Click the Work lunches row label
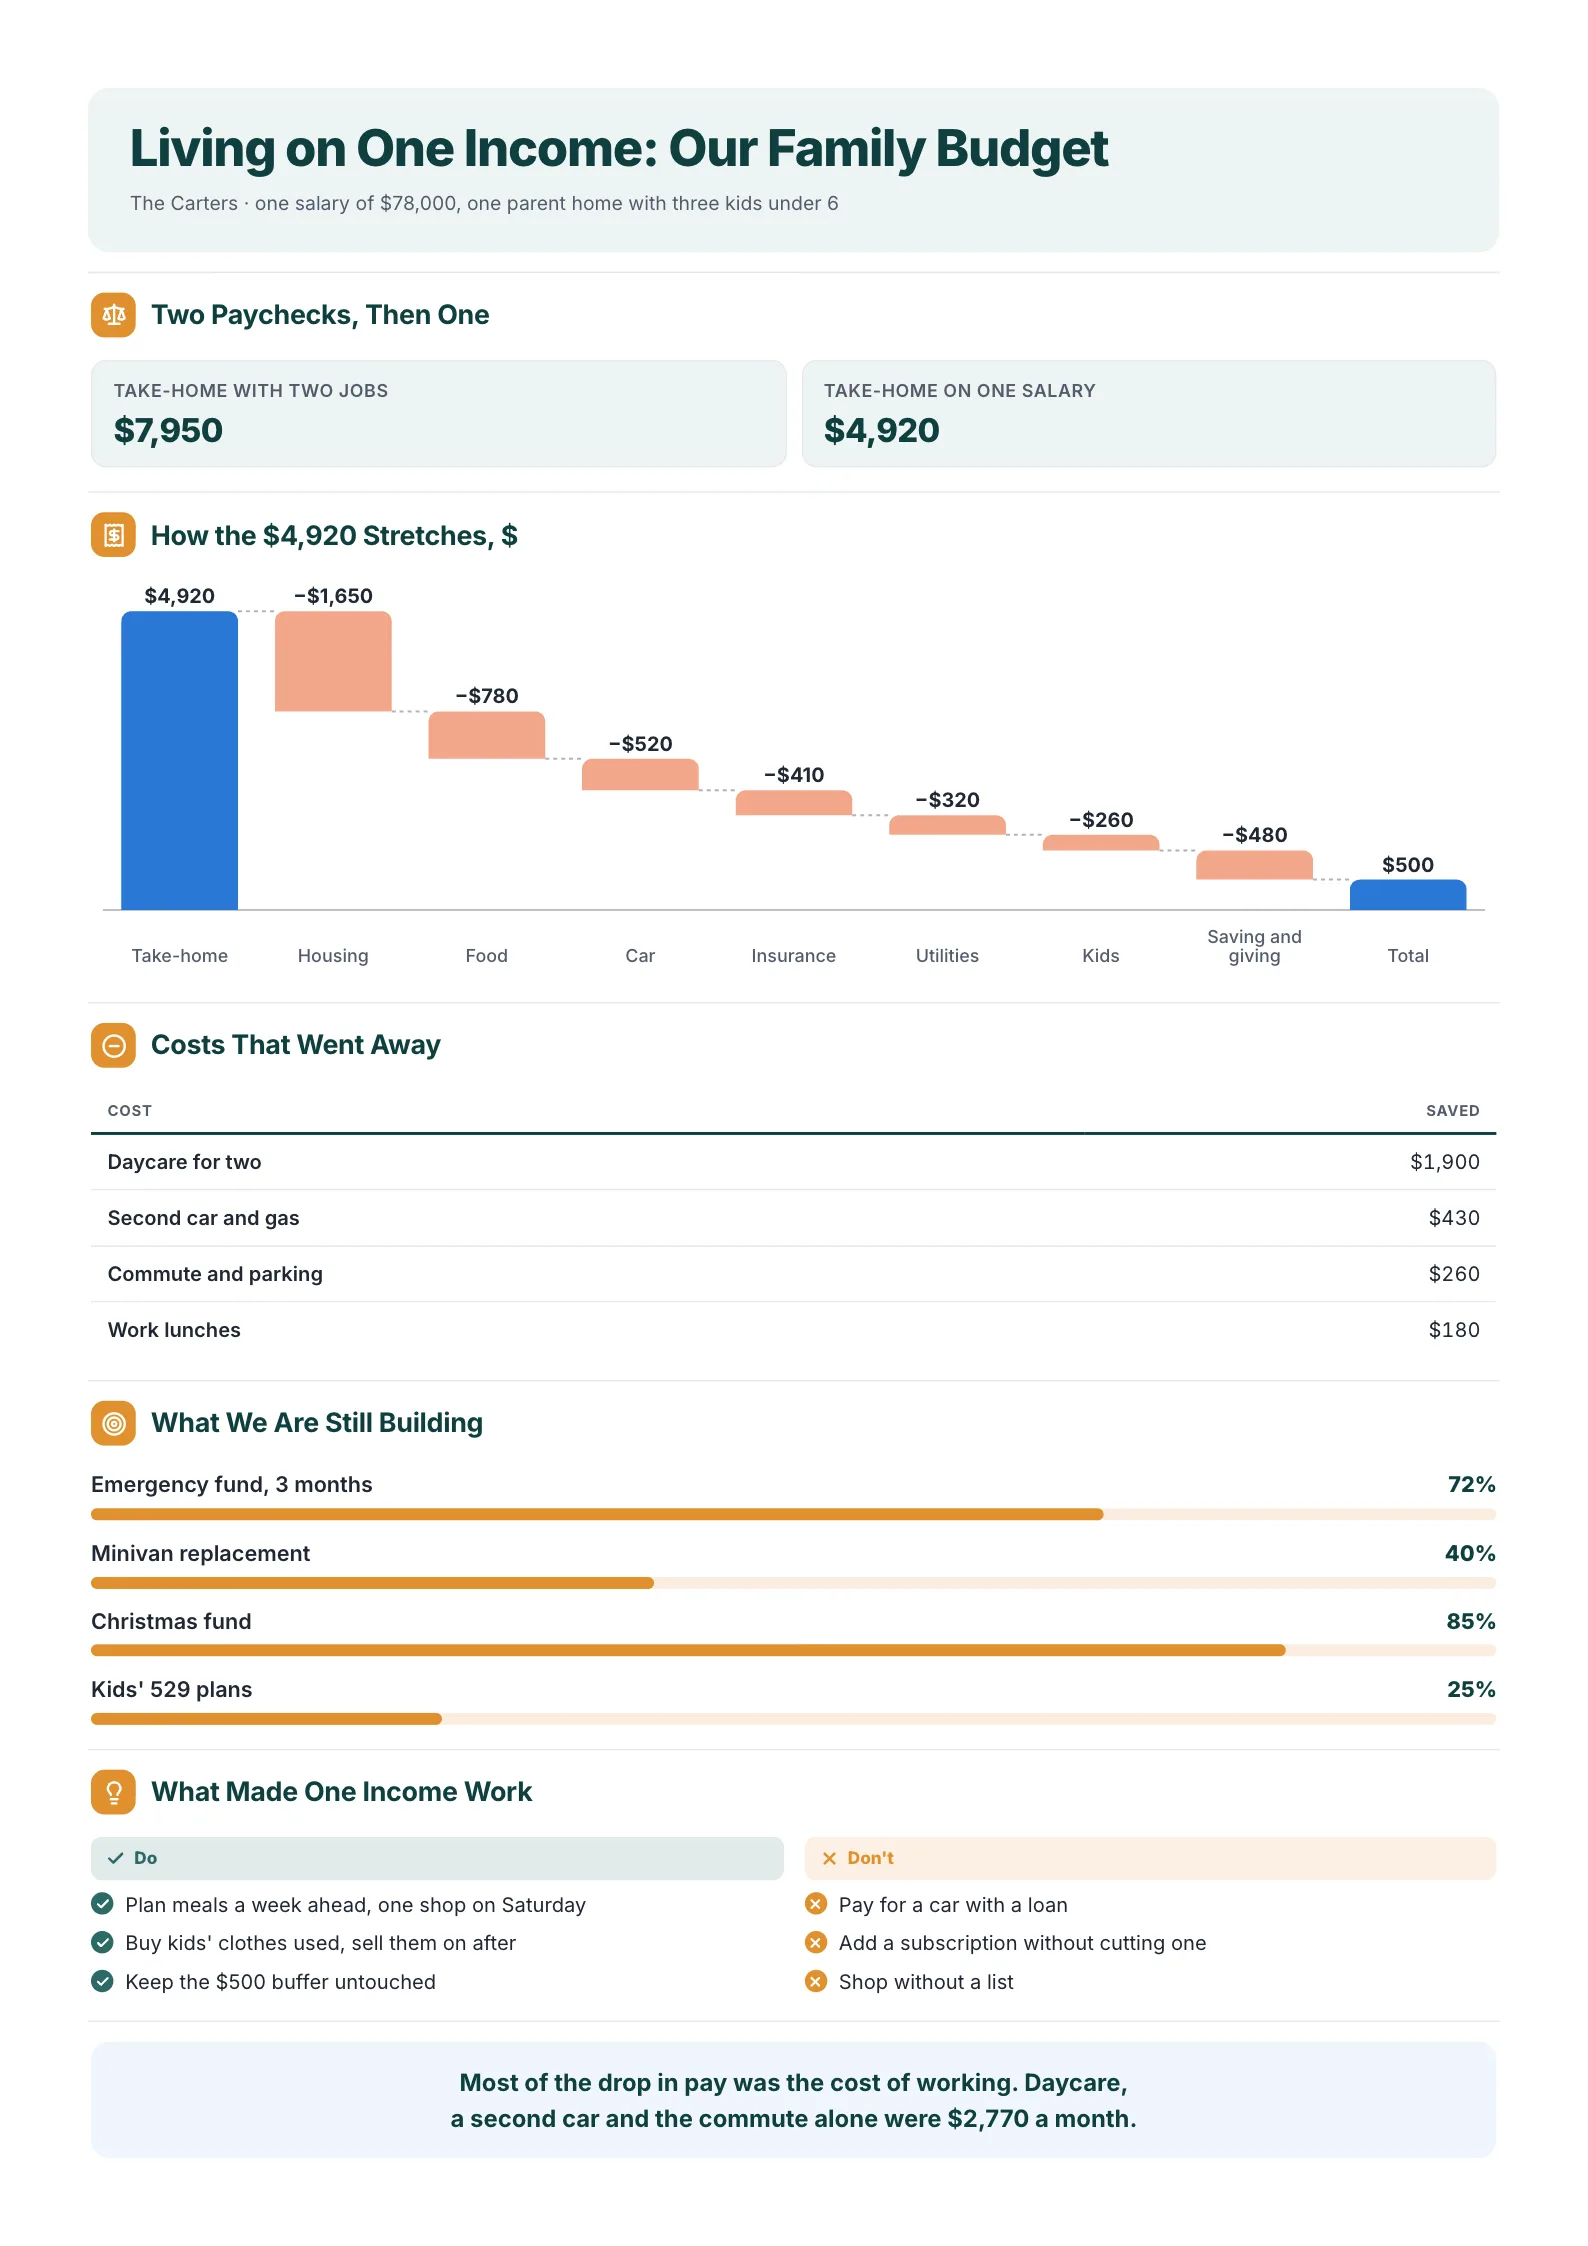Viewport: 1588px width, 2246px height. [174, 1330]
